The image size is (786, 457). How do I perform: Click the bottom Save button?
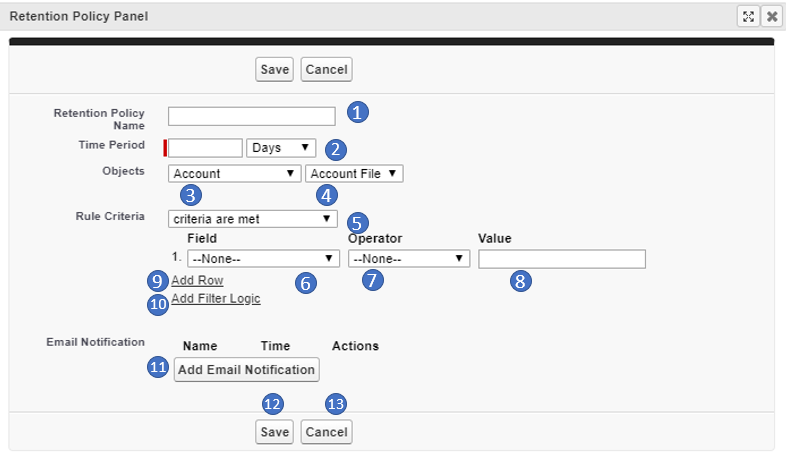(274, 432)
